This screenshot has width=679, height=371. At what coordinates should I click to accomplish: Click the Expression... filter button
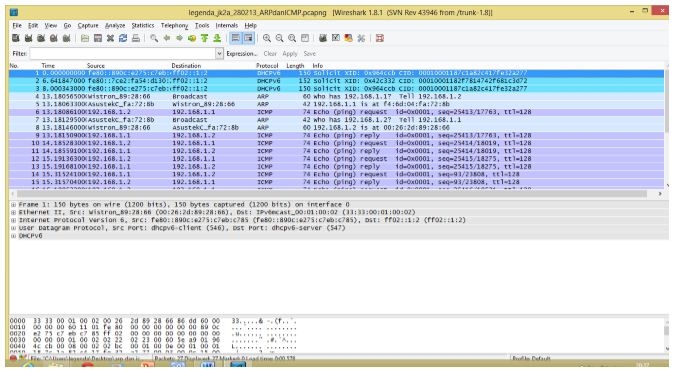point(241,54)
